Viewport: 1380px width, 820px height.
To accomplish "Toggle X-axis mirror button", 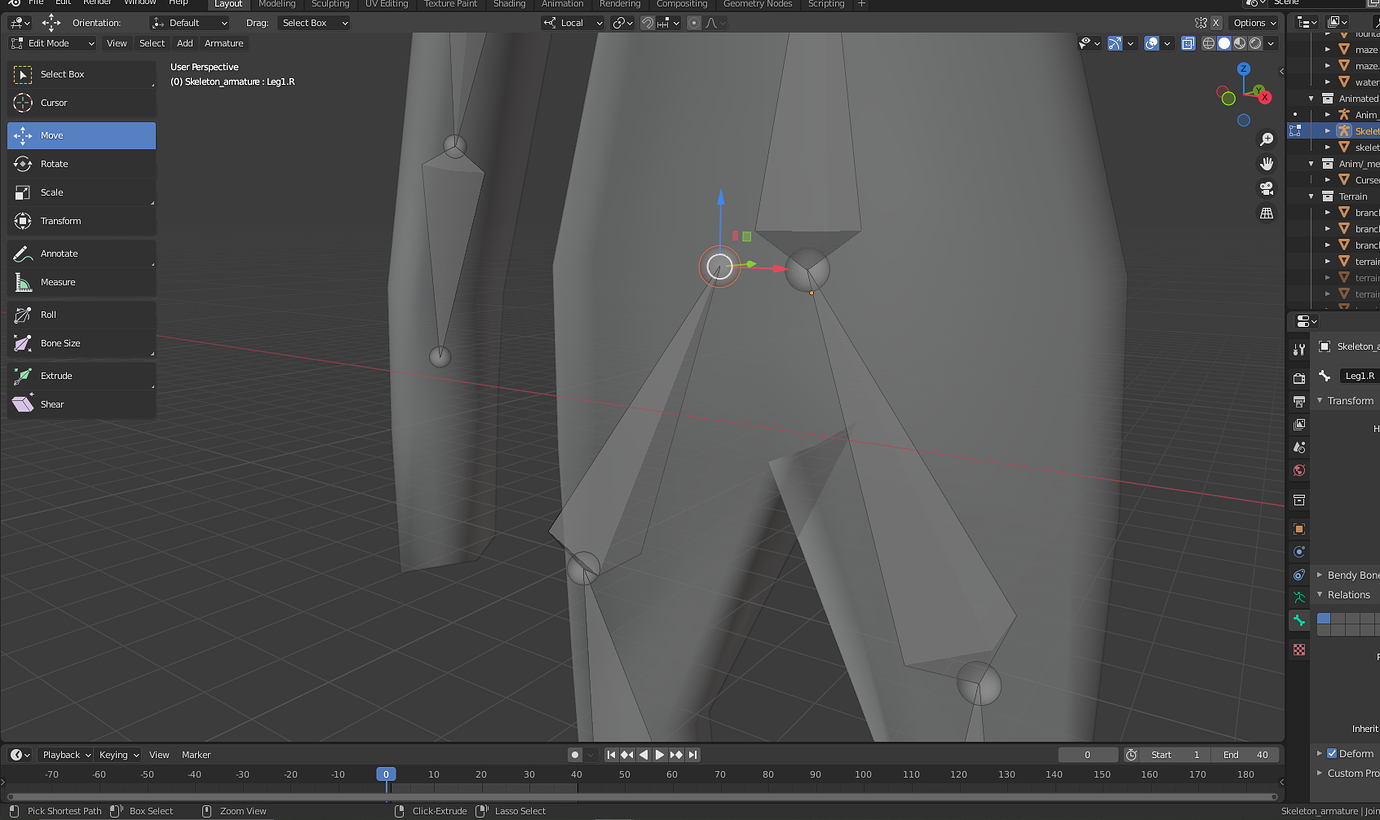I will click(x=1215, y=22).
